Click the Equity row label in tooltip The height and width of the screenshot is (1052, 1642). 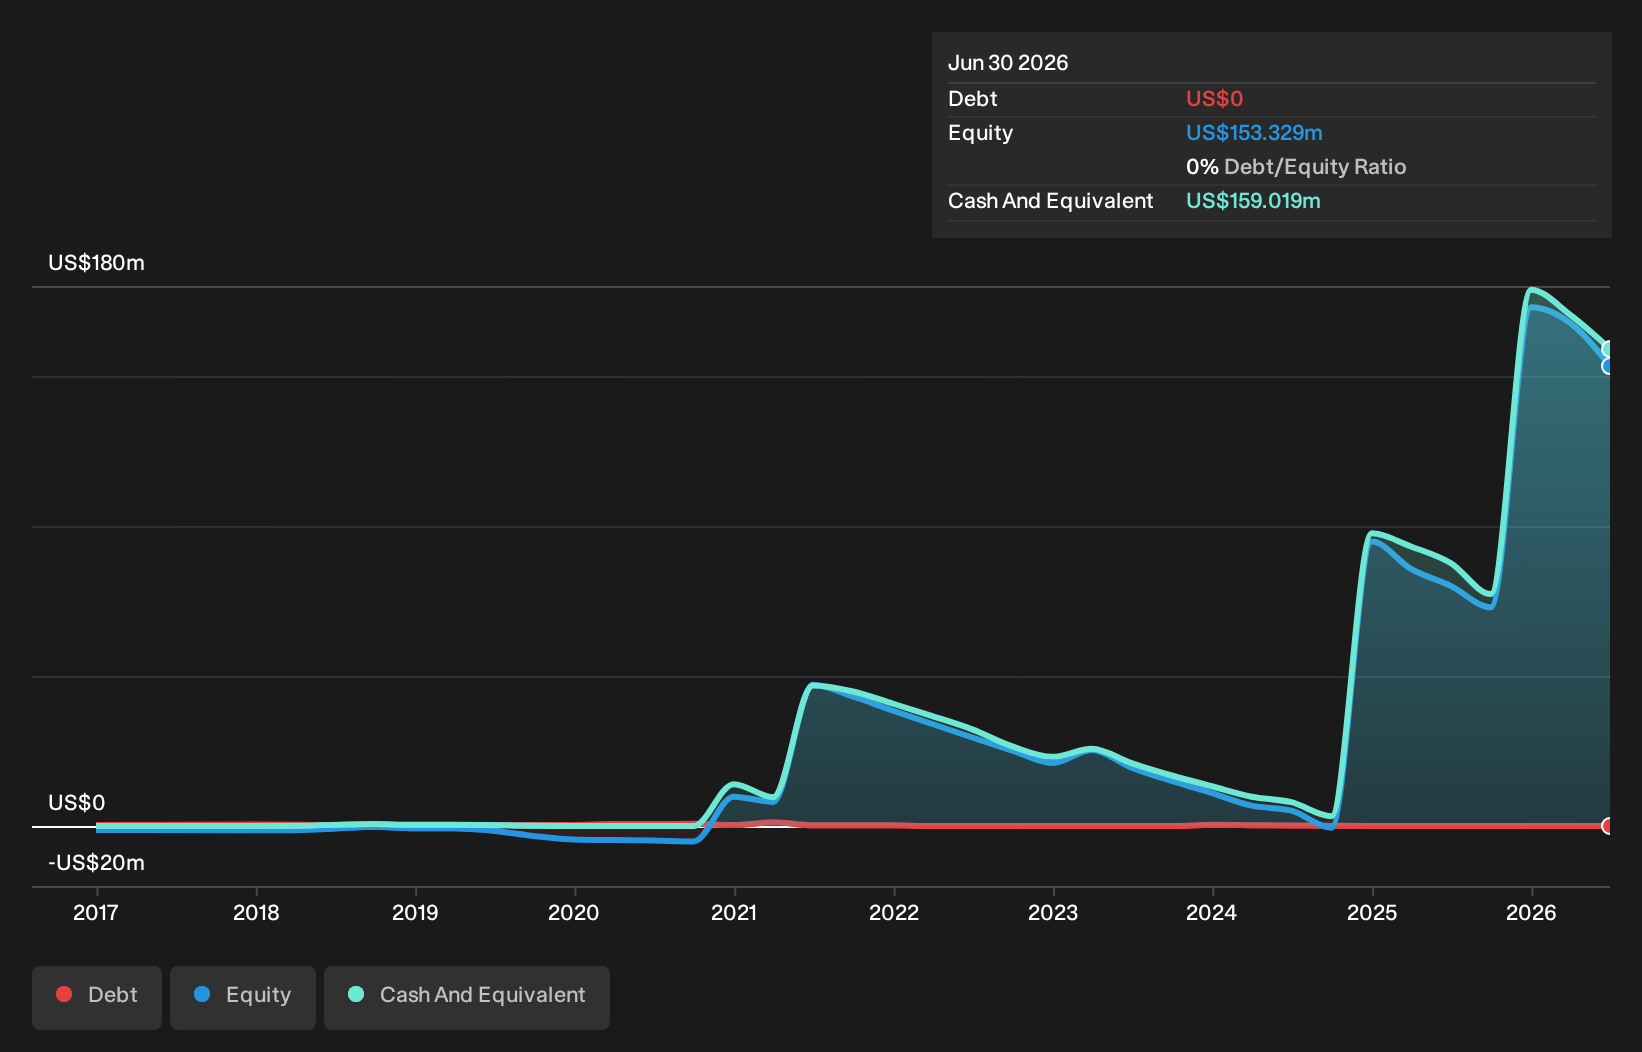[980, 133]
